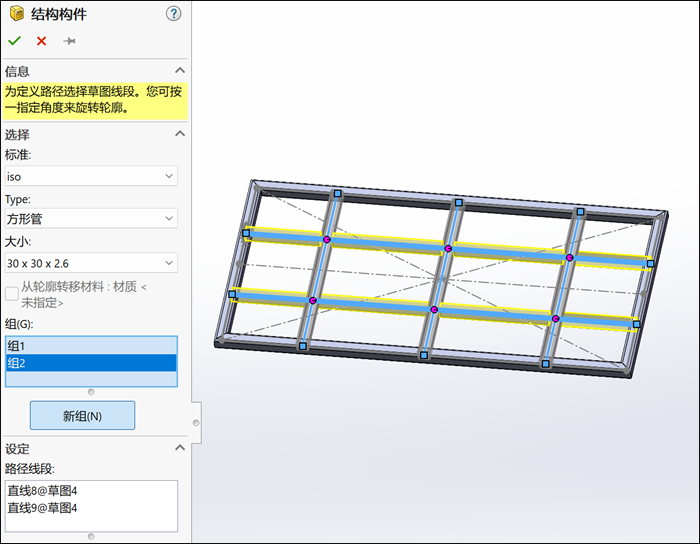Viewport: 700px width, 544px height.
Task: Click the 结构构件 feature icon
Action: [17, 14]
